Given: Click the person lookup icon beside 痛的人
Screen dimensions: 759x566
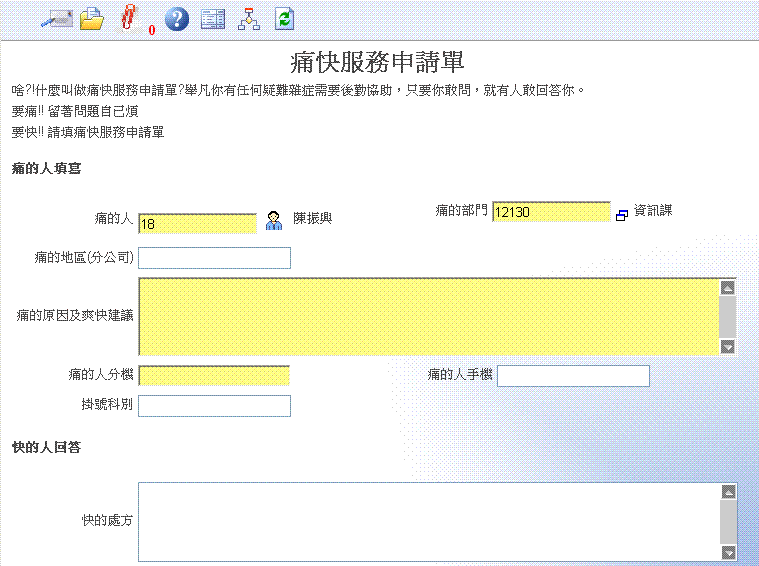Looking at the screenshot, I should (x=274, y=221).
